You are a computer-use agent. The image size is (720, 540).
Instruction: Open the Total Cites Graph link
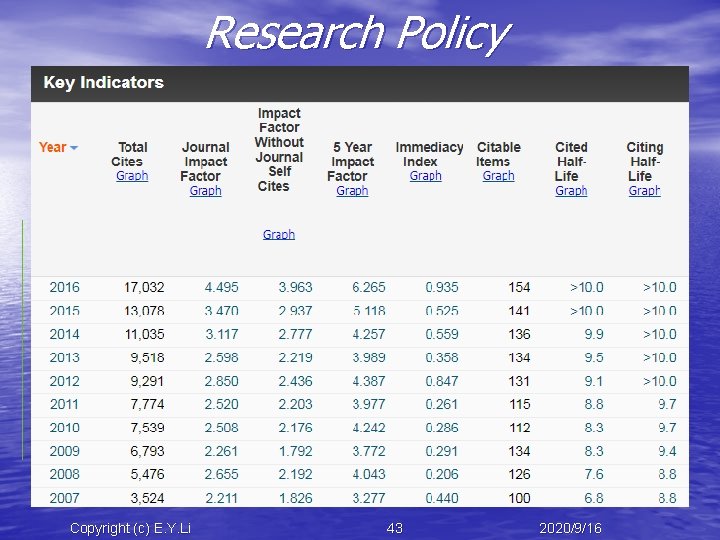(132, 176)
